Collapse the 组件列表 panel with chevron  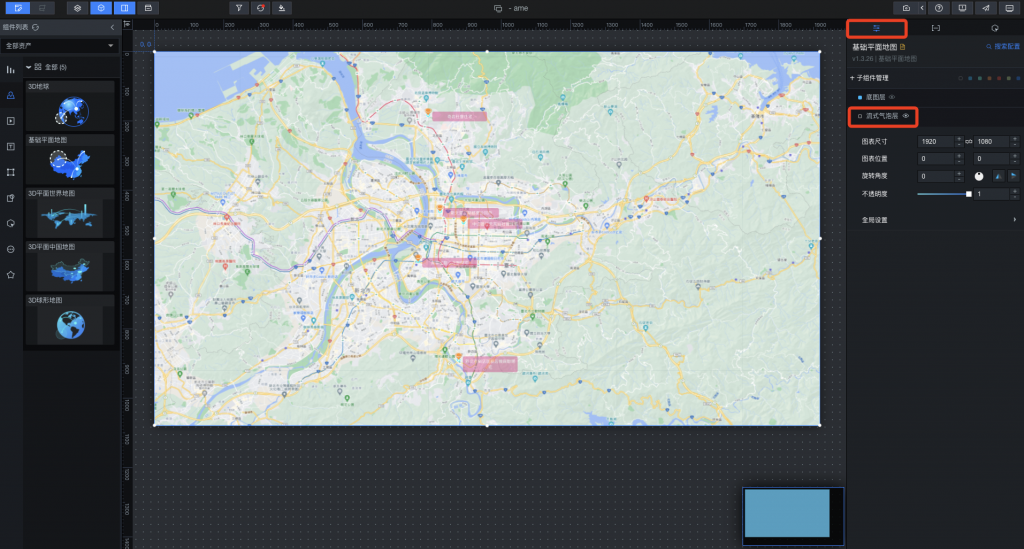click(112, 27)
